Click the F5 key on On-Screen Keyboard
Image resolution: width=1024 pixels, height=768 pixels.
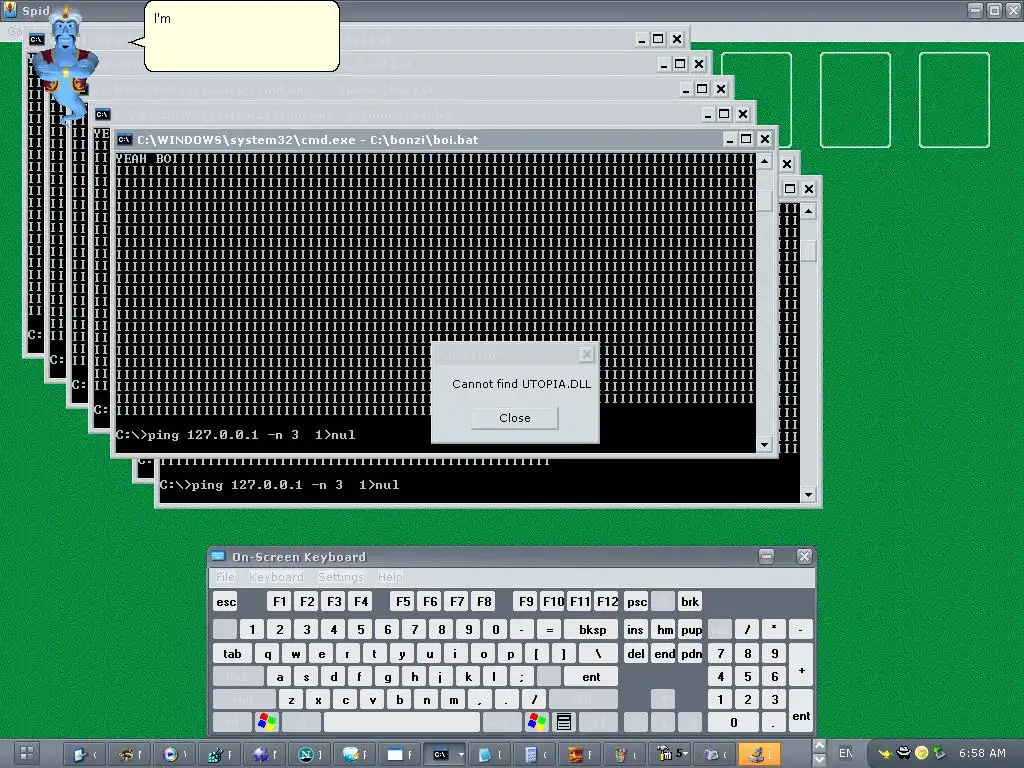click(403, 601)
